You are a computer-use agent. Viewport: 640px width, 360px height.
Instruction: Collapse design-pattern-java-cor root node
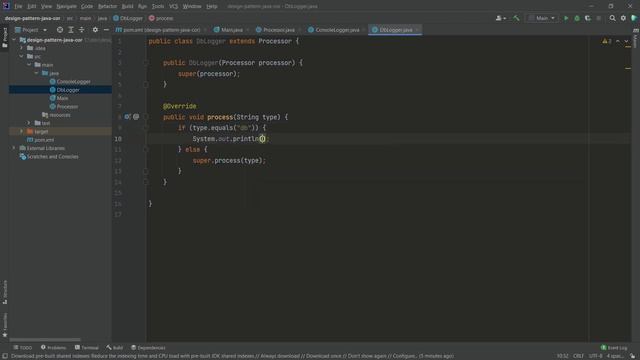14,40
